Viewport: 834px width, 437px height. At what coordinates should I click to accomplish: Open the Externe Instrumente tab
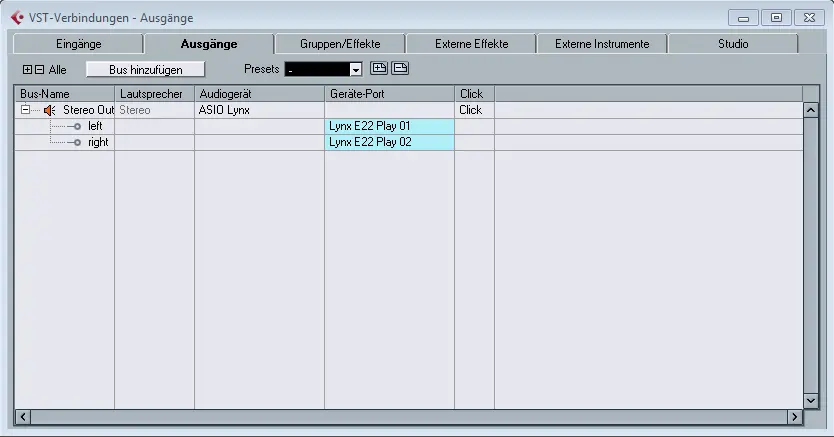point(602,44)
